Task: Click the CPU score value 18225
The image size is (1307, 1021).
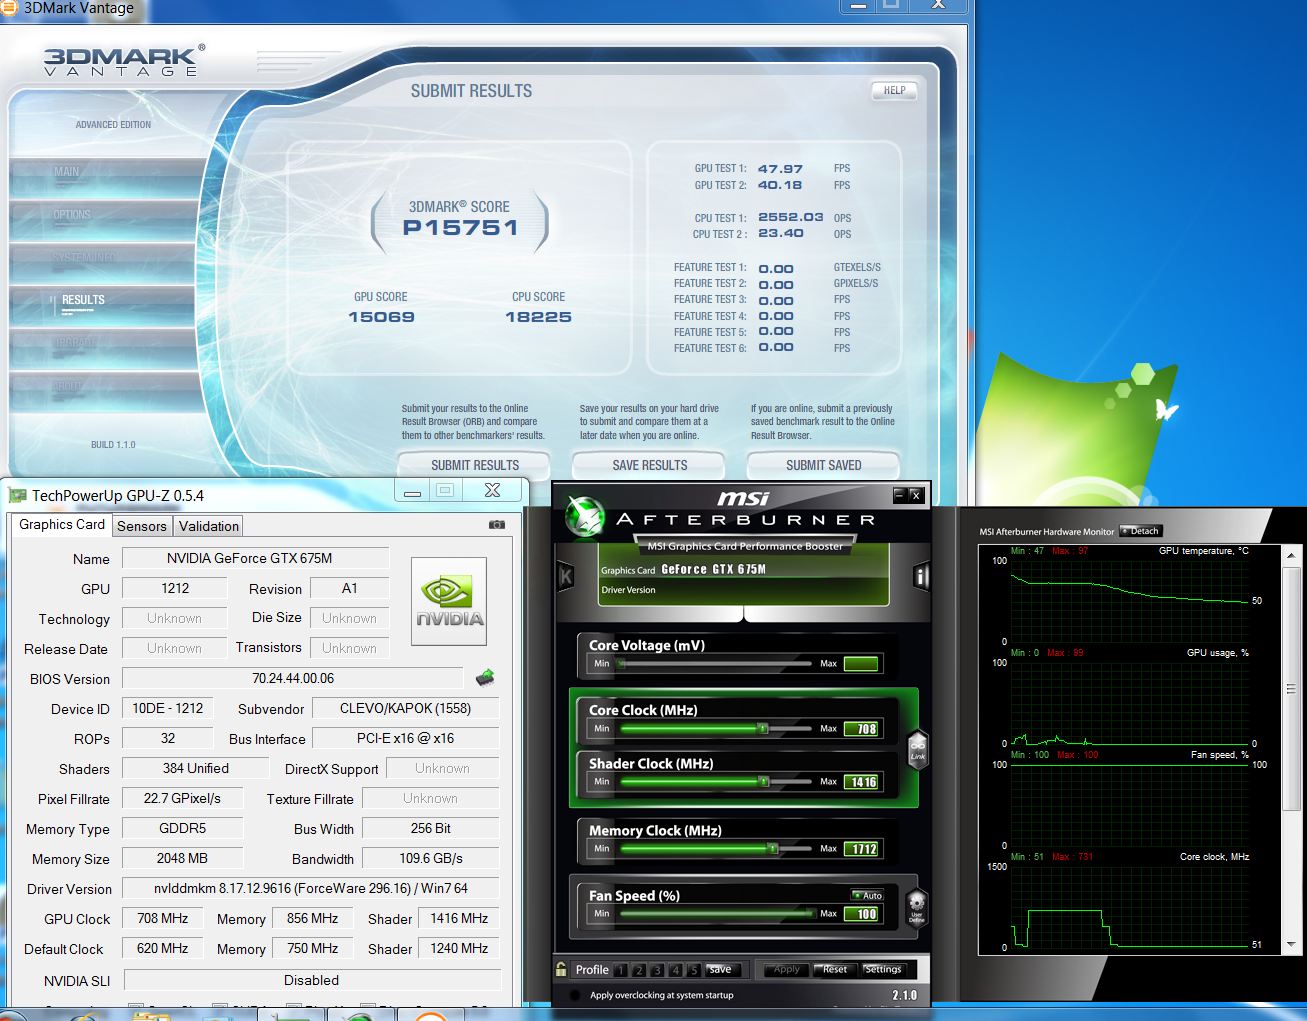Action: pyautogui.click(x=538, y=317)
